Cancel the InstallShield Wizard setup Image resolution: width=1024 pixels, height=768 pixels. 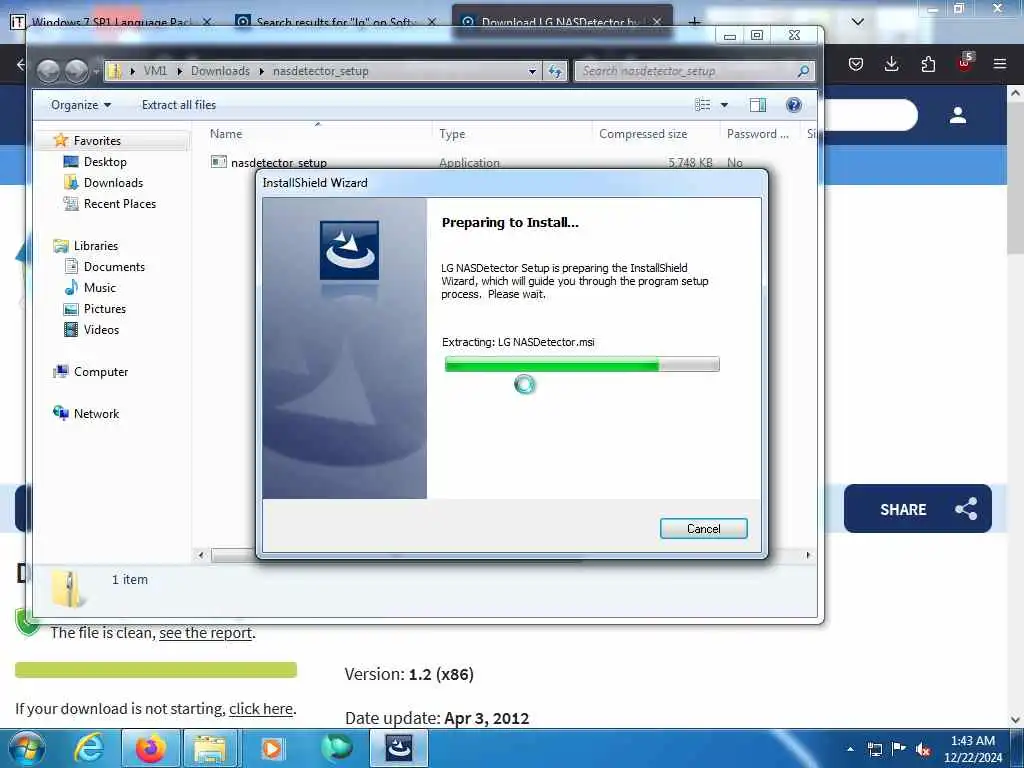point(703,528)
